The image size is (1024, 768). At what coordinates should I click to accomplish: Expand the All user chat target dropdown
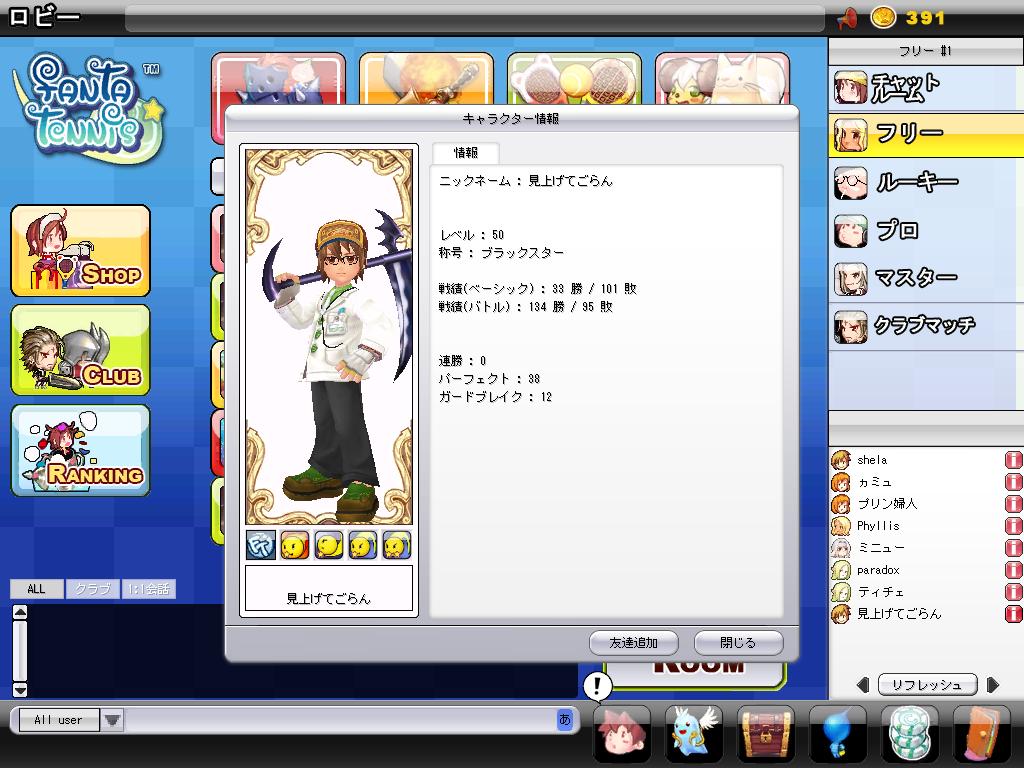tap(112, 720)
